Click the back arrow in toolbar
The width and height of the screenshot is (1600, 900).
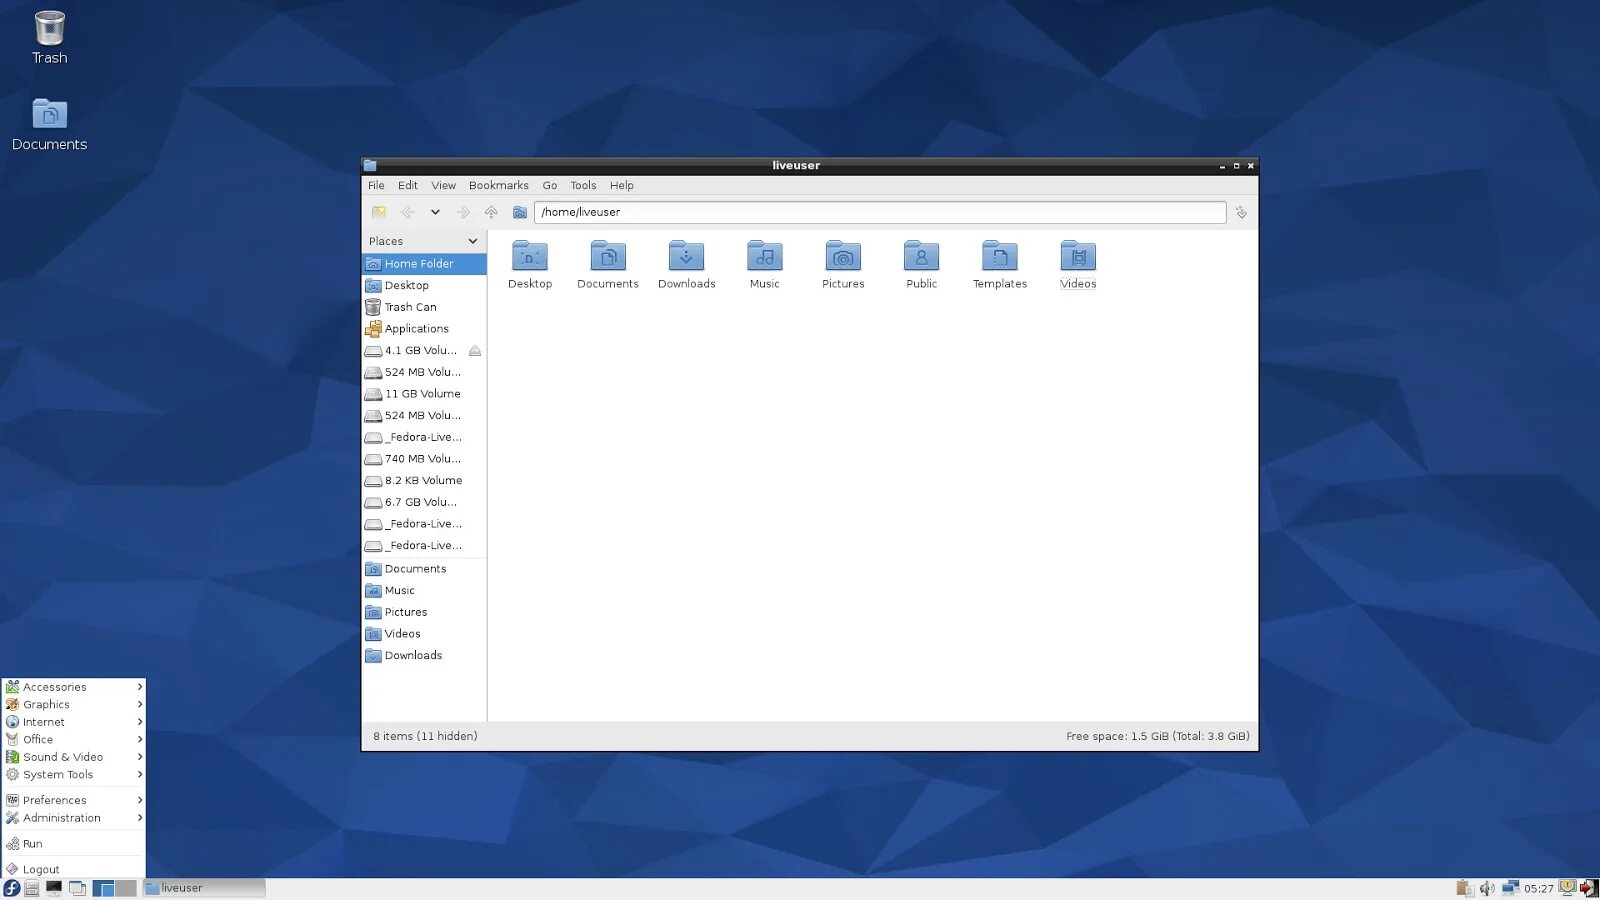407,212
